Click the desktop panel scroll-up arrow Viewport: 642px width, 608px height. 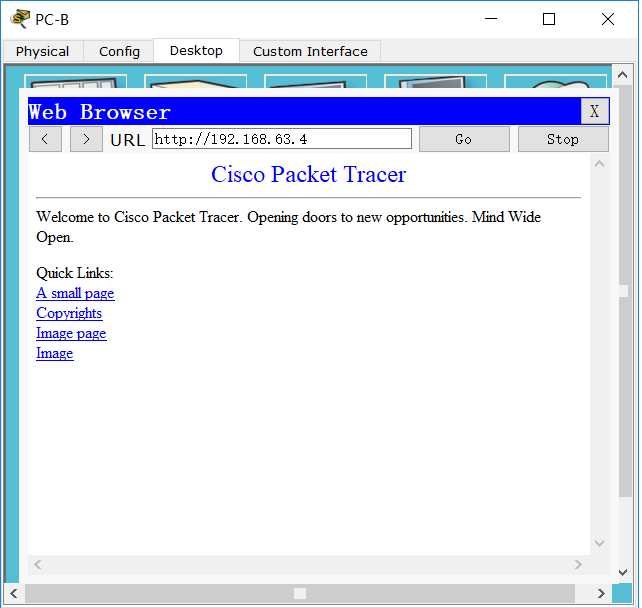click(622, 75)
